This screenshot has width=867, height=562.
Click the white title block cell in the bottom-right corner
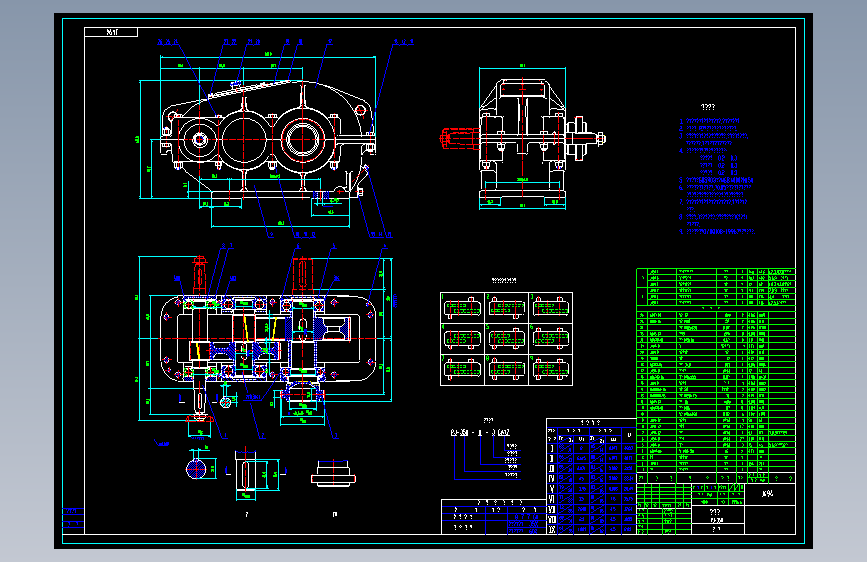click(x=770, y=520)
